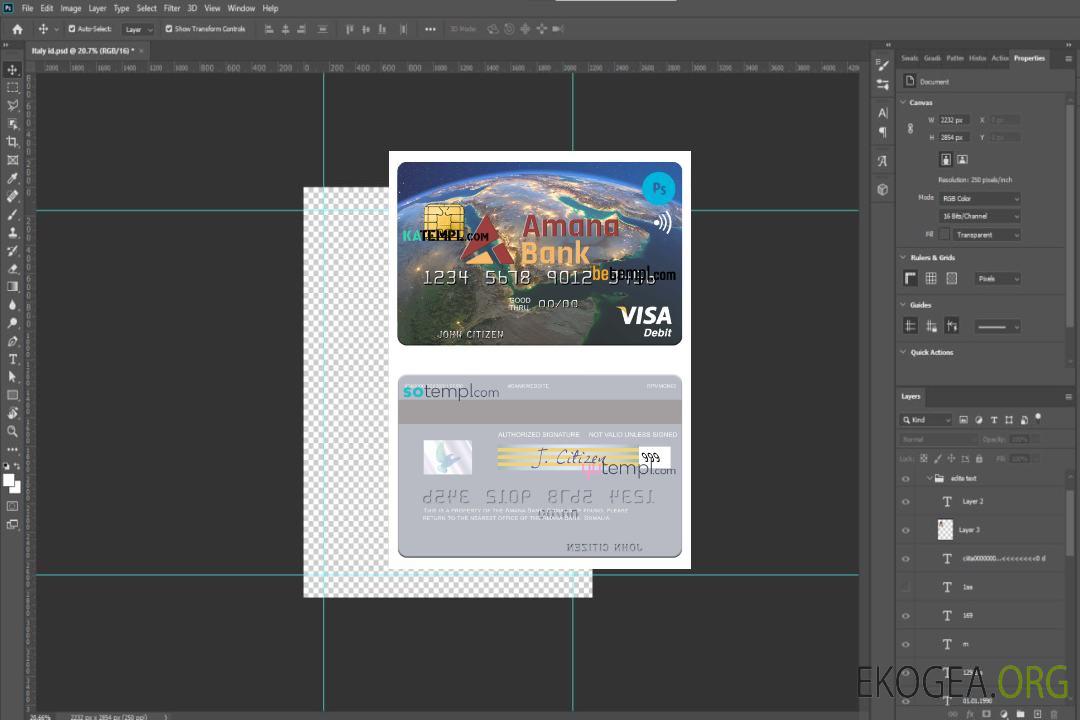Open the Pixels ruler units dropdown
The image size is (1080, 720).
click(998, 278)
